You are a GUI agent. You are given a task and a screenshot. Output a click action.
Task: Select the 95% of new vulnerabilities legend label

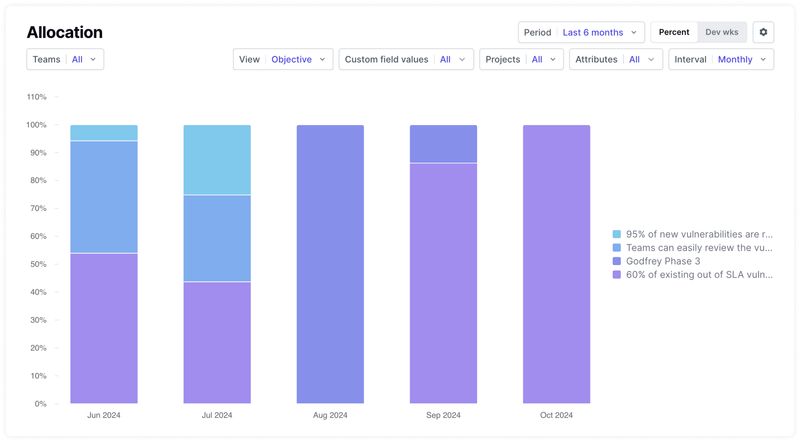698,234
